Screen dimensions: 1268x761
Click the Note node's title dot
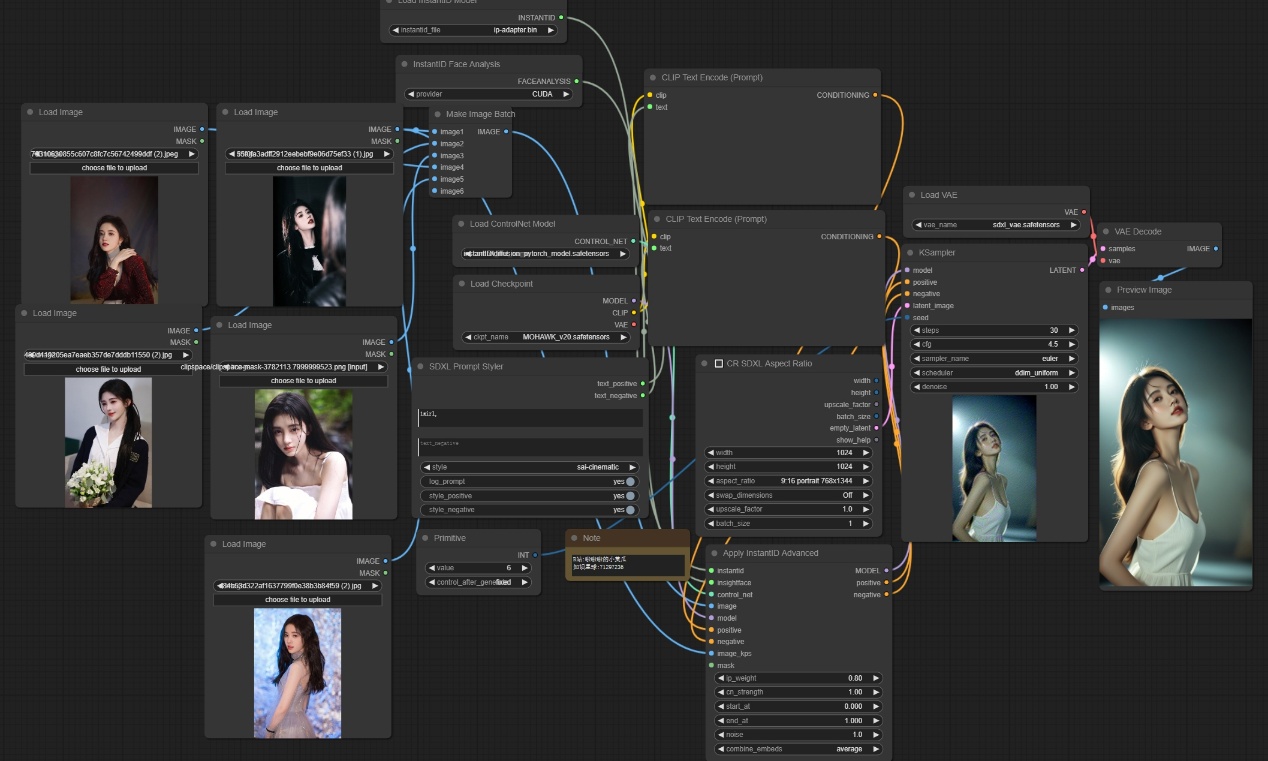click(574, 538)
